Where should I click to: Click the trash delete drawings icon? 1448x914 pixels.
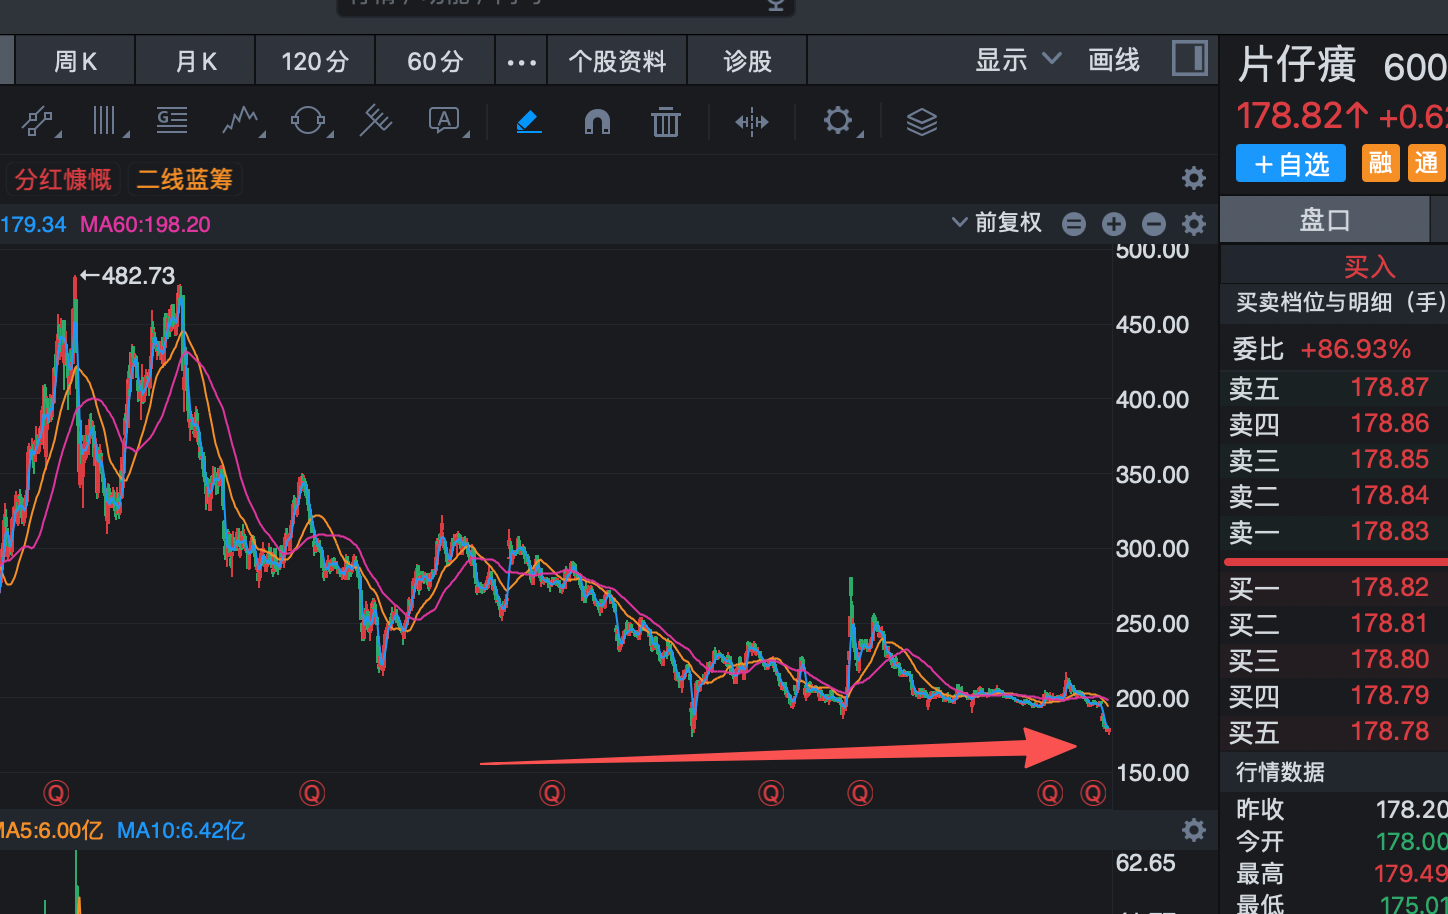coord(665,122)
